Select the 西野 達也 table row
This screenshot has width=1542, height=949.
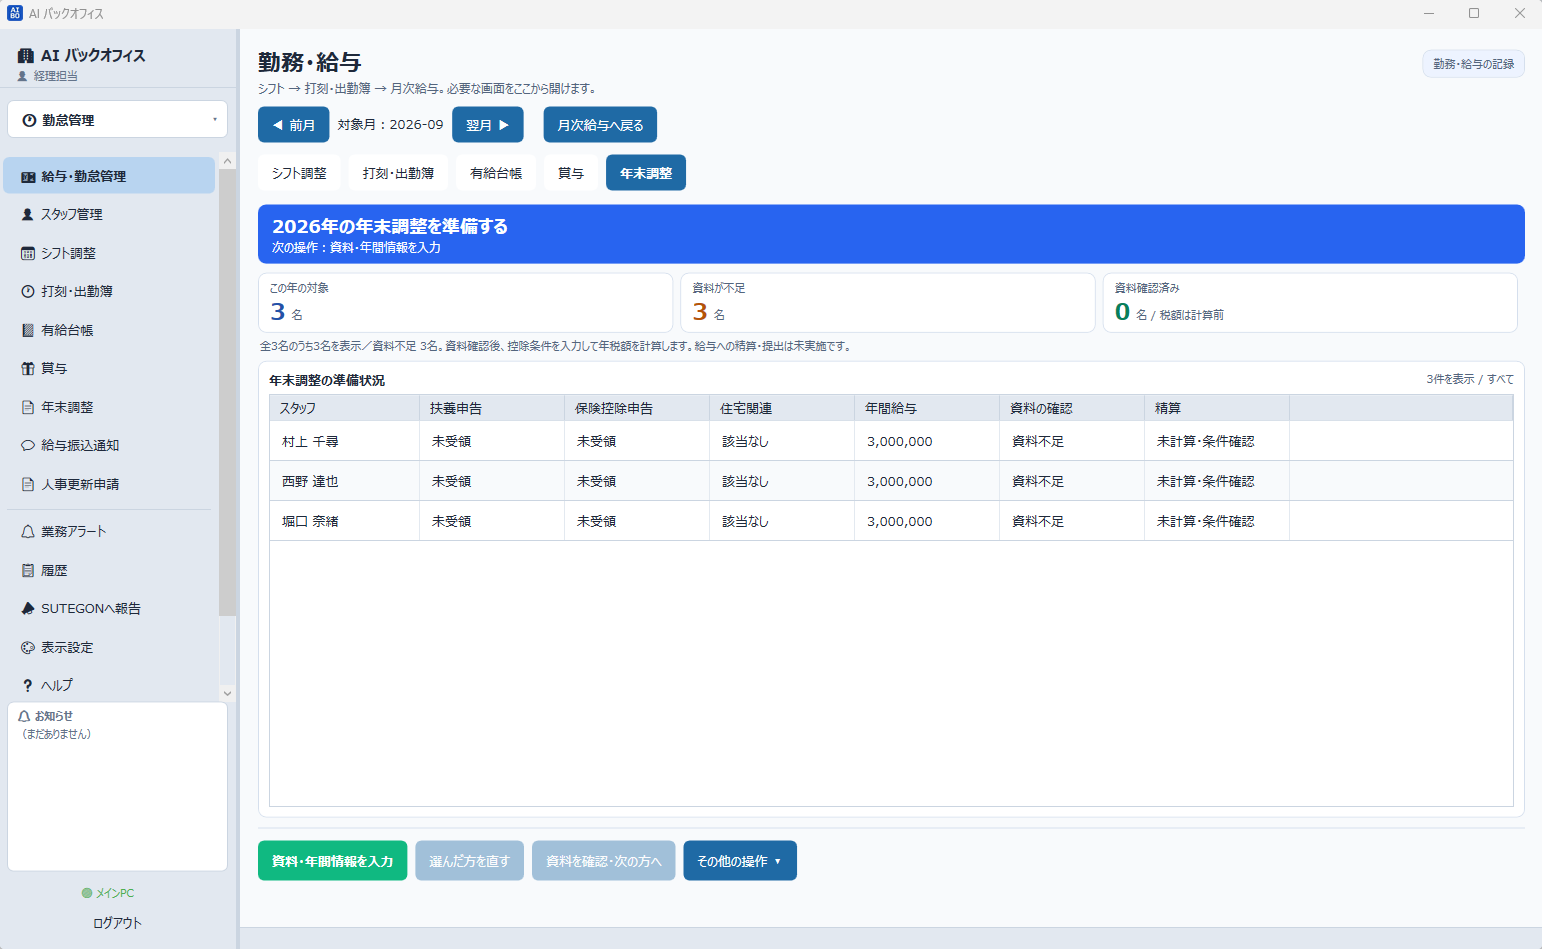pos(891,481)
